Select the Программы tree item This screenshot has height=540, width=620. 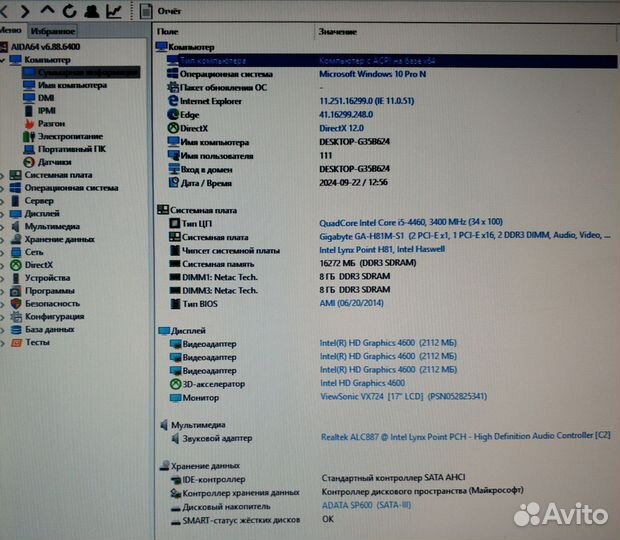(49, 291)
